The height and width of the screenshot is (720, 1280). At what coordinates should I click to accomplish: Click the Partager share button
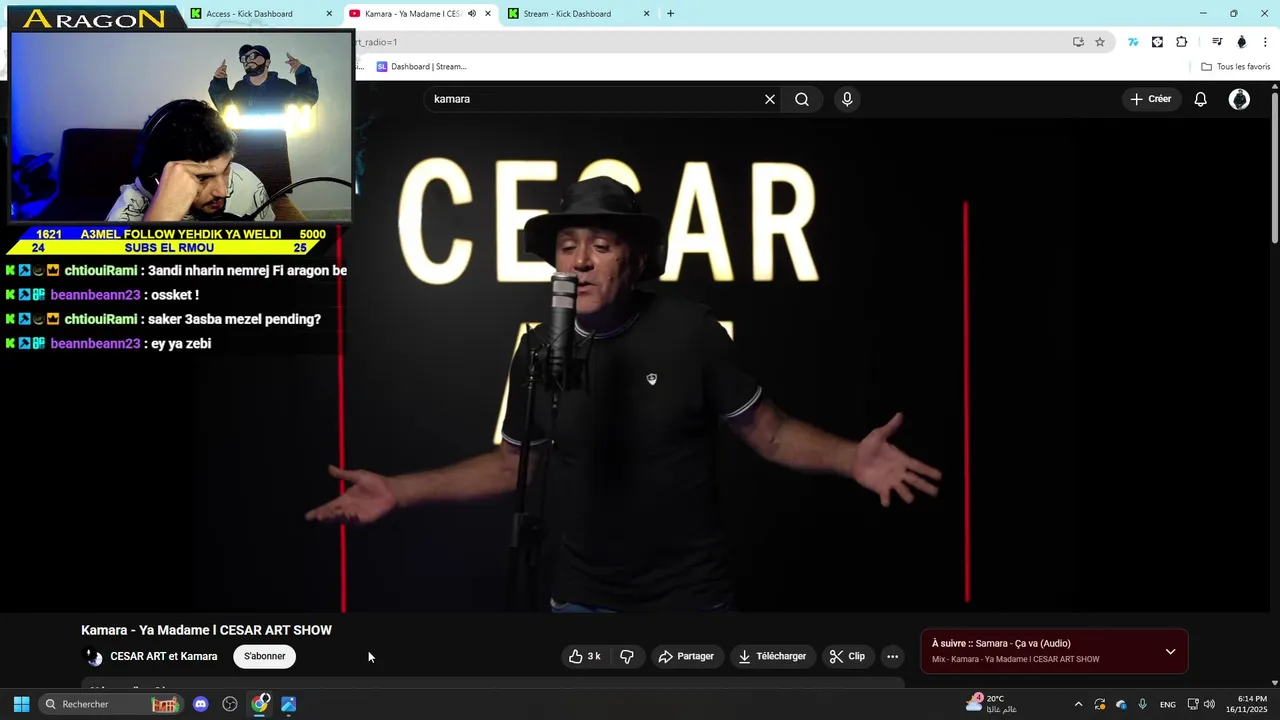(686, 656)
